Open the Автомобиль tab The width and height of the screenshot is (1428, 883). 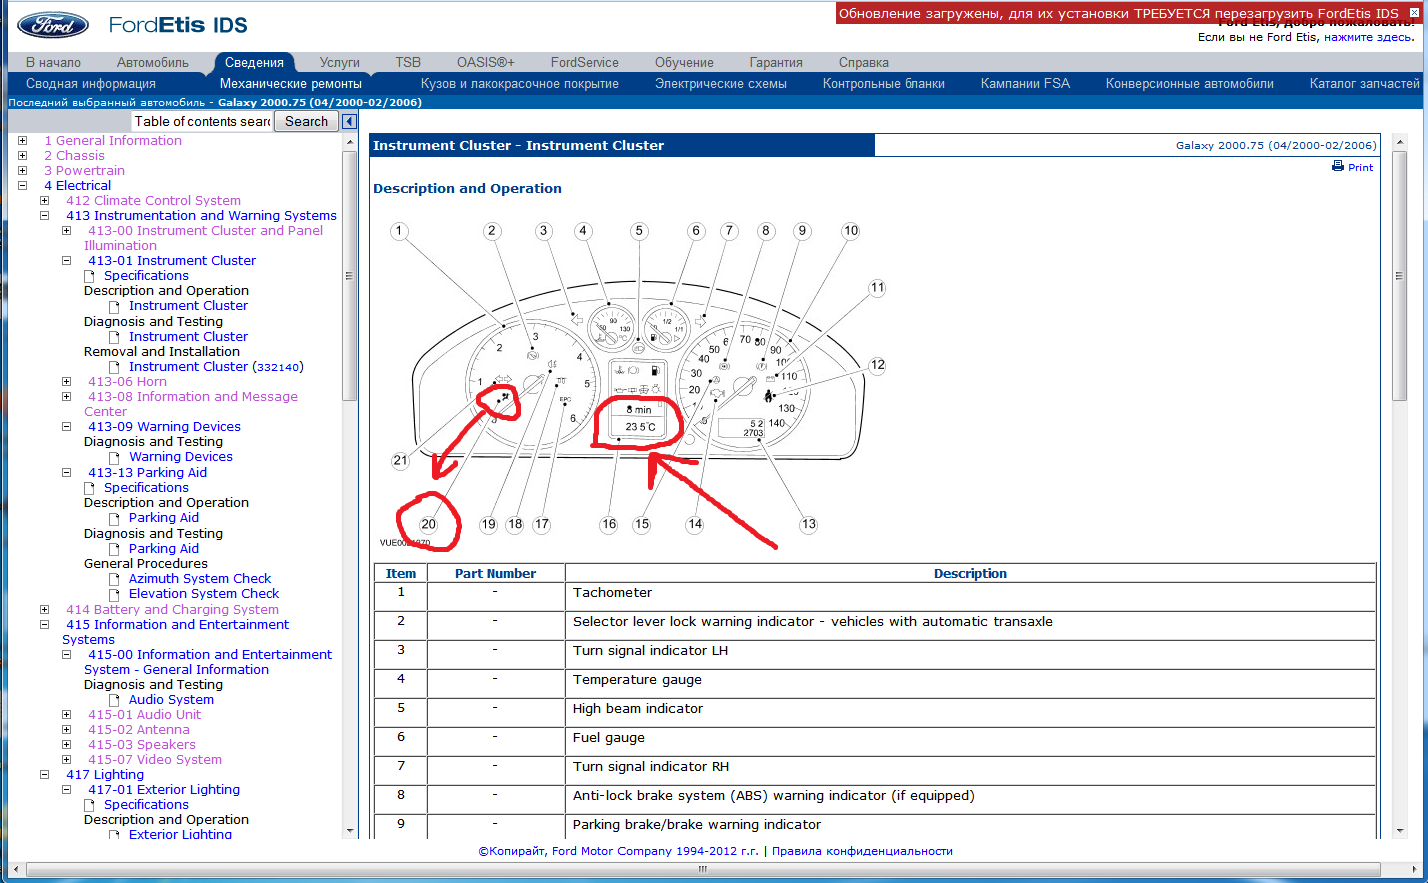pyautogui.click(x=152, y=62)
